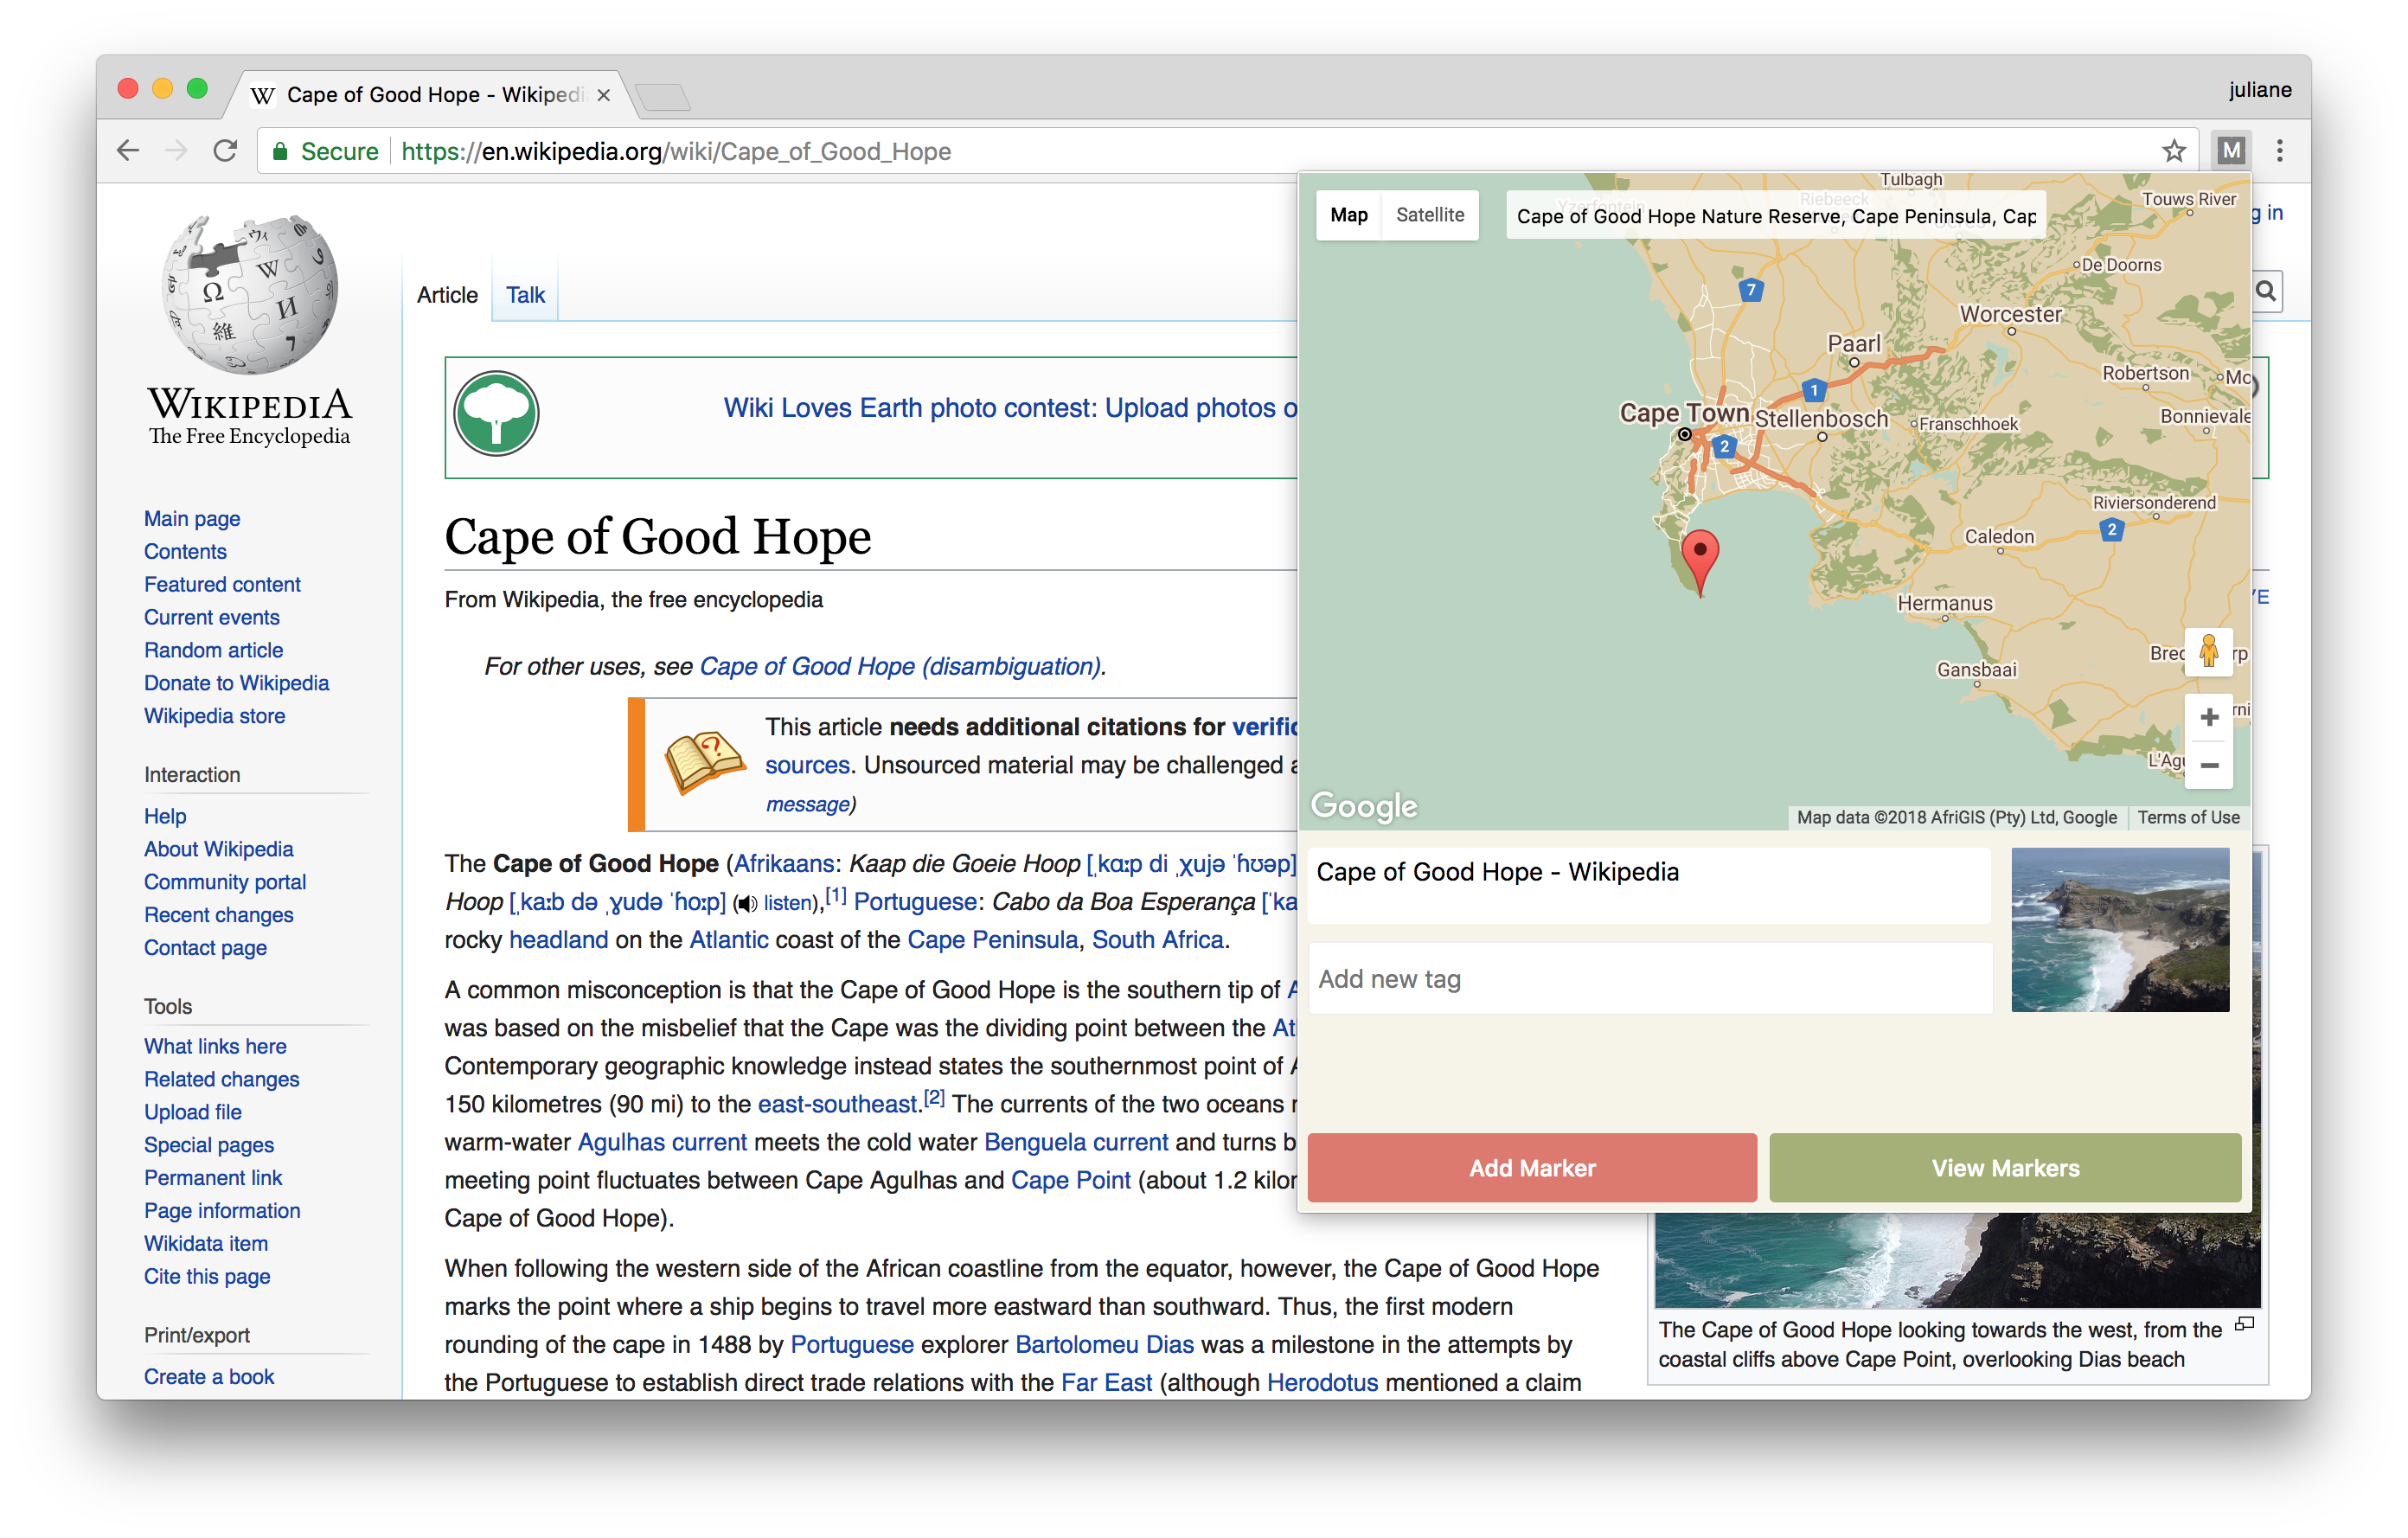
Task: Click the map location search box
Action: point(1775,216)
